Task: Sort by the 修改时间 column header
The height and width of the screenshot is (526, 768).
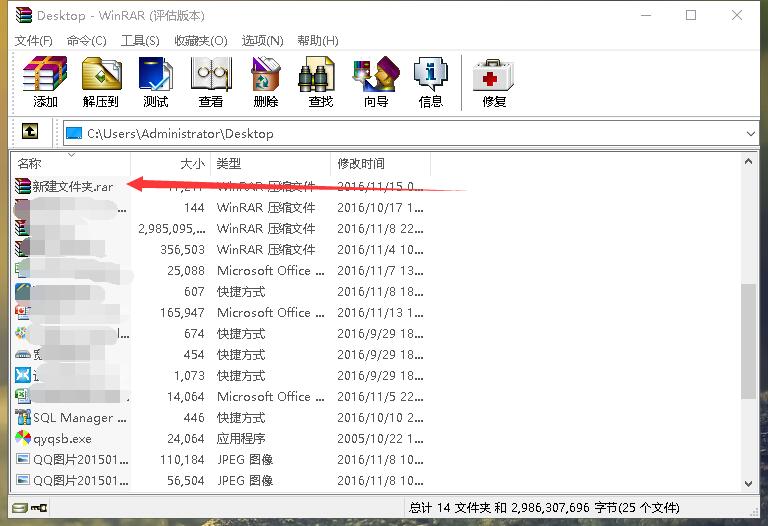Action: pyautogui.click(x=381, y=164)
